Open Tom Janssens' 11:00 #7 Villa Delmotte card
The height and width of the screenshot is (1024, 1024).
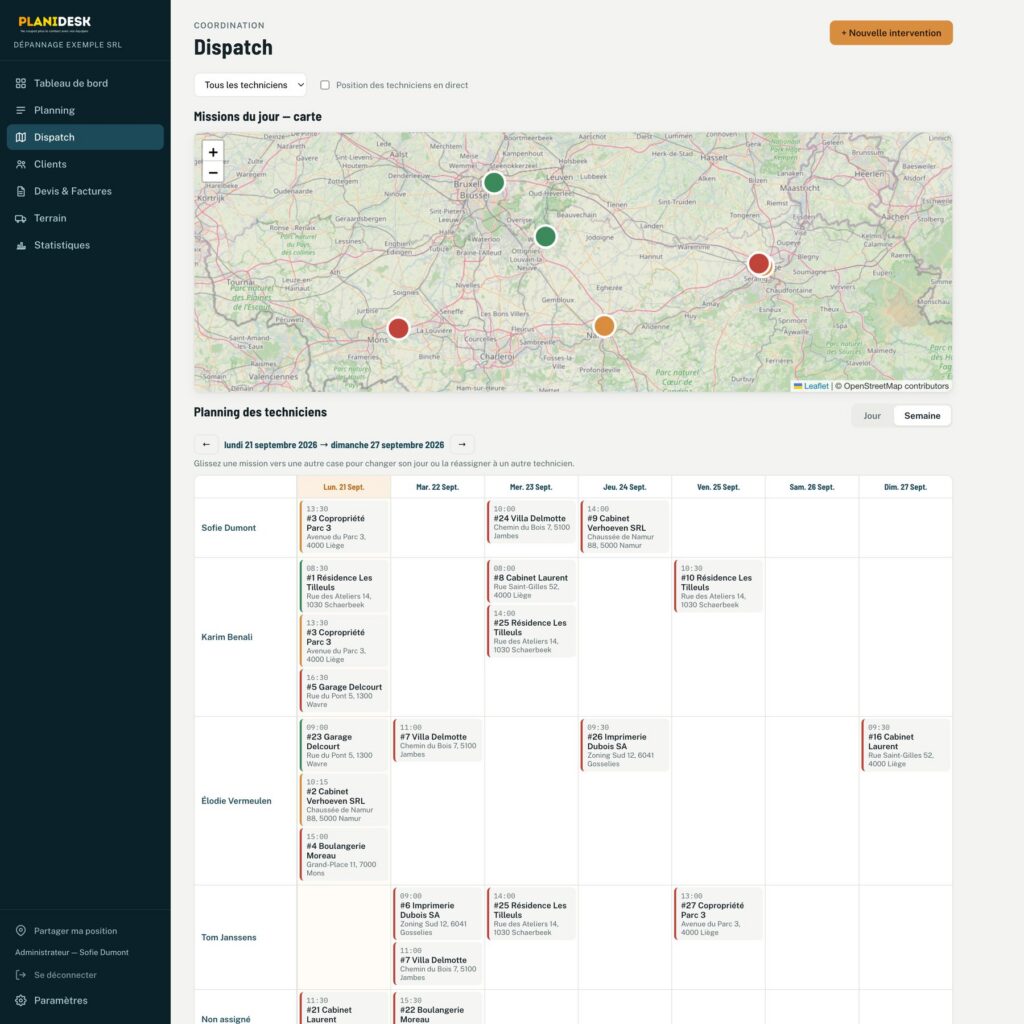[x=438, y=964]
